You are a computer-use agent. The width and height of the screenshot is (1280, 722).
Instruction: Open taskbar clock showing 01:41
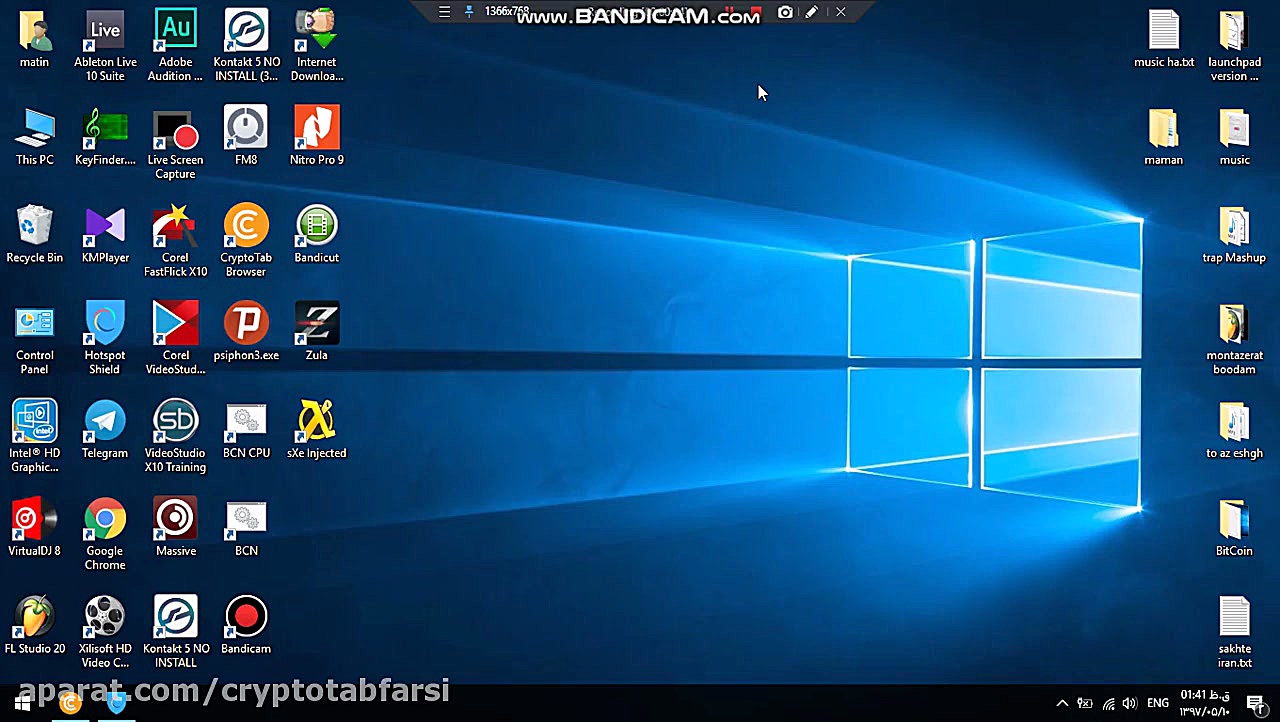1205,703
